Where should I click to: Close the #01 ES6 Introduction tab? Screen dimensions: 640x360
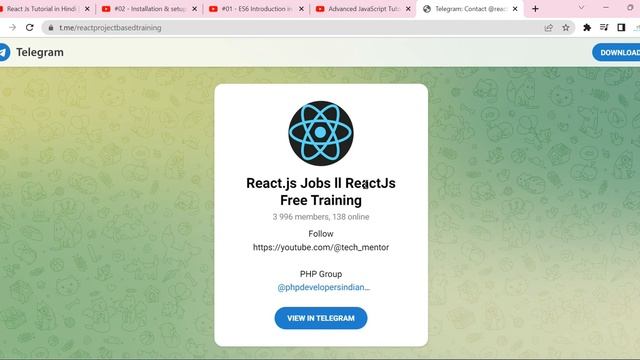click(301, 9)
